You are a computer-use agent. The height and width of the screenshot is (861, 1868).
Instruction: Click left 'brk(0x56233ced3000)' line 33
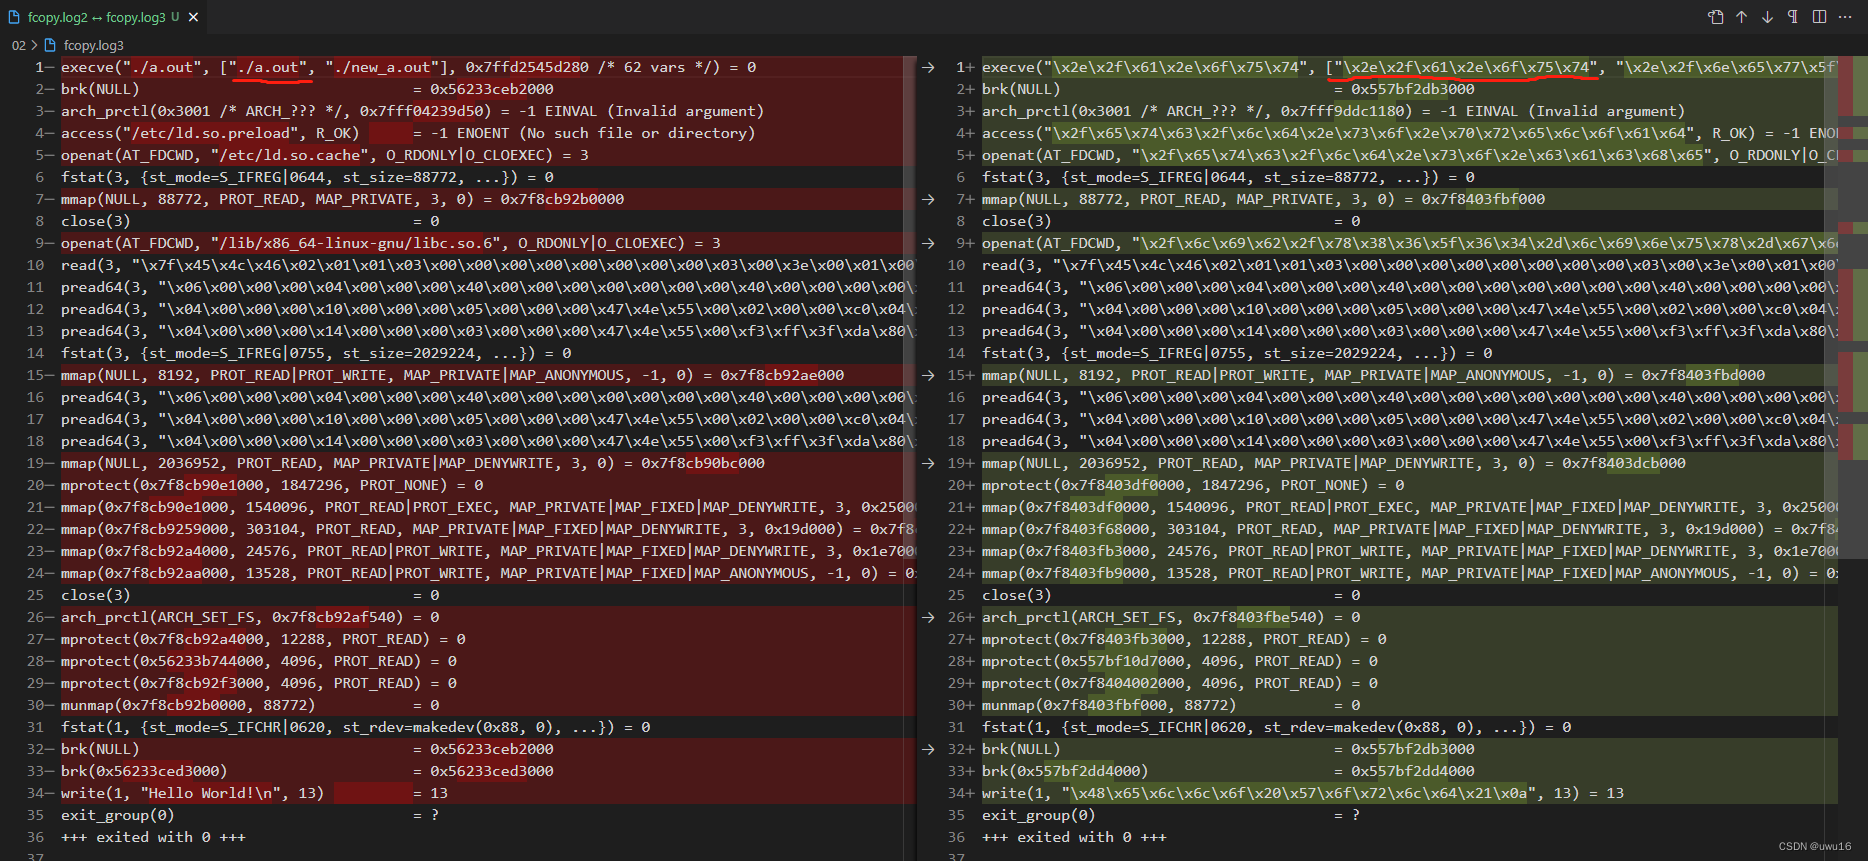(144, 771)
